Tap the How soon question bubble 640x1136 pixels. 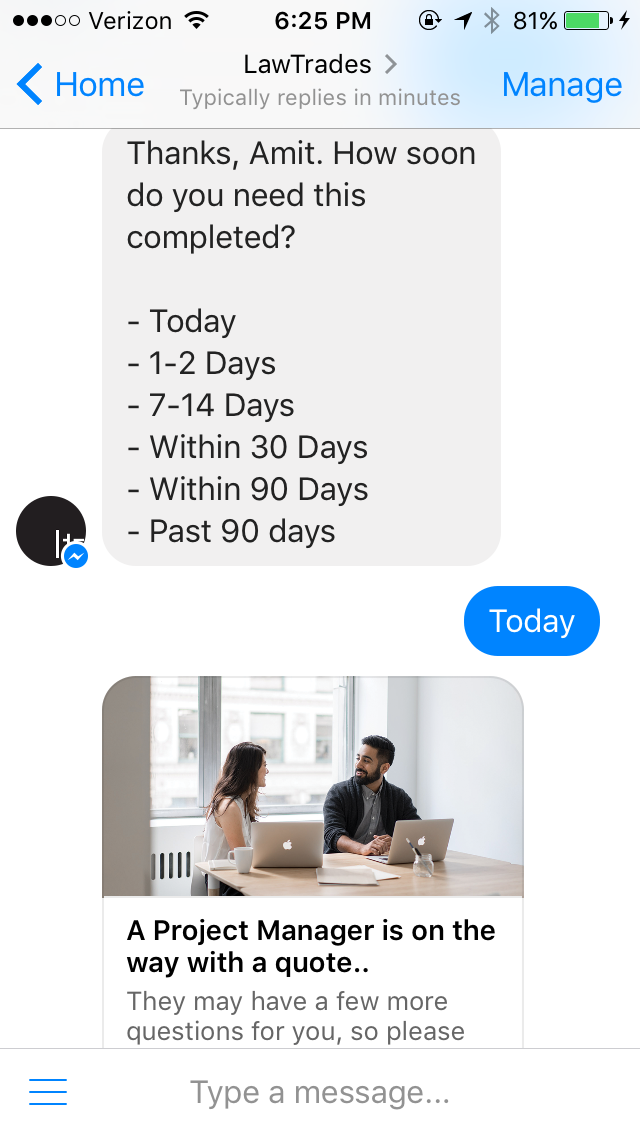click(x=302, y=348)
